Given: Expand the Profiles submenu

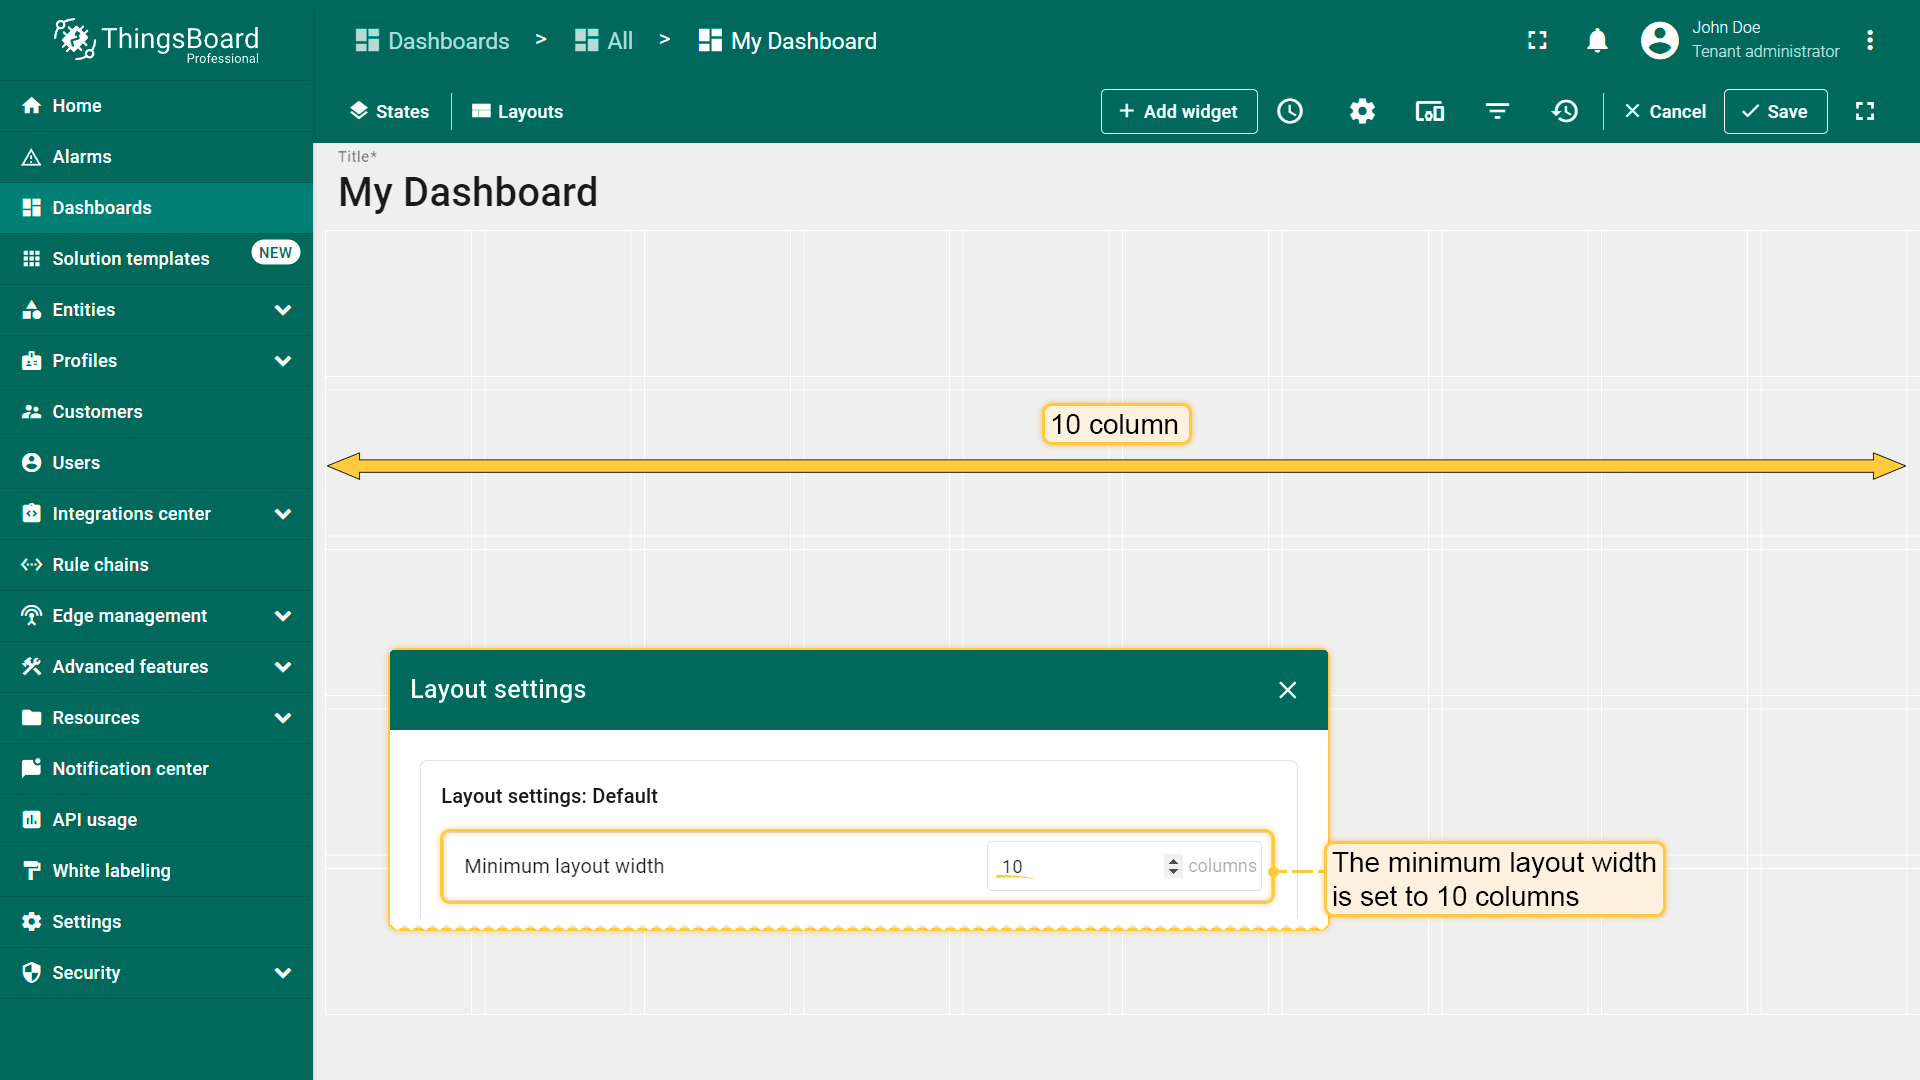Looking at the screenshot, I should pos(283,361).
